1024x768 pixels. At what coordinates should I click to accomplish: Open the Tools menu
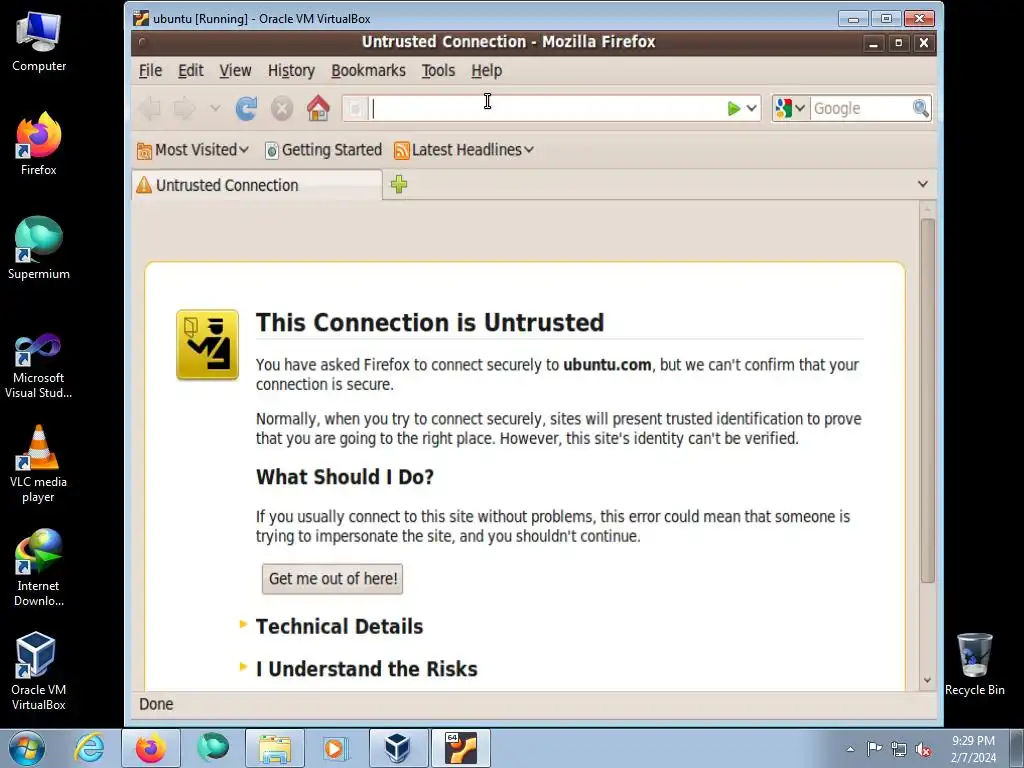(438, 71)
